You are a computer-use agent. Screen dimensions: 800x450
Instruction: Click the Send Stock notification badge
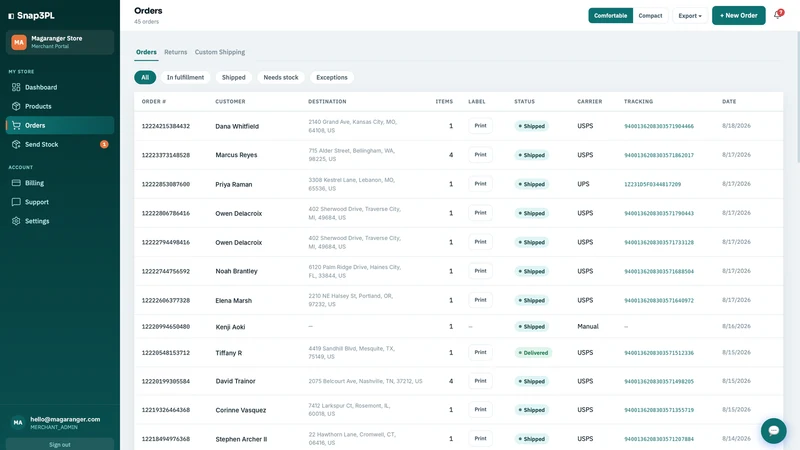coord(104,144)
